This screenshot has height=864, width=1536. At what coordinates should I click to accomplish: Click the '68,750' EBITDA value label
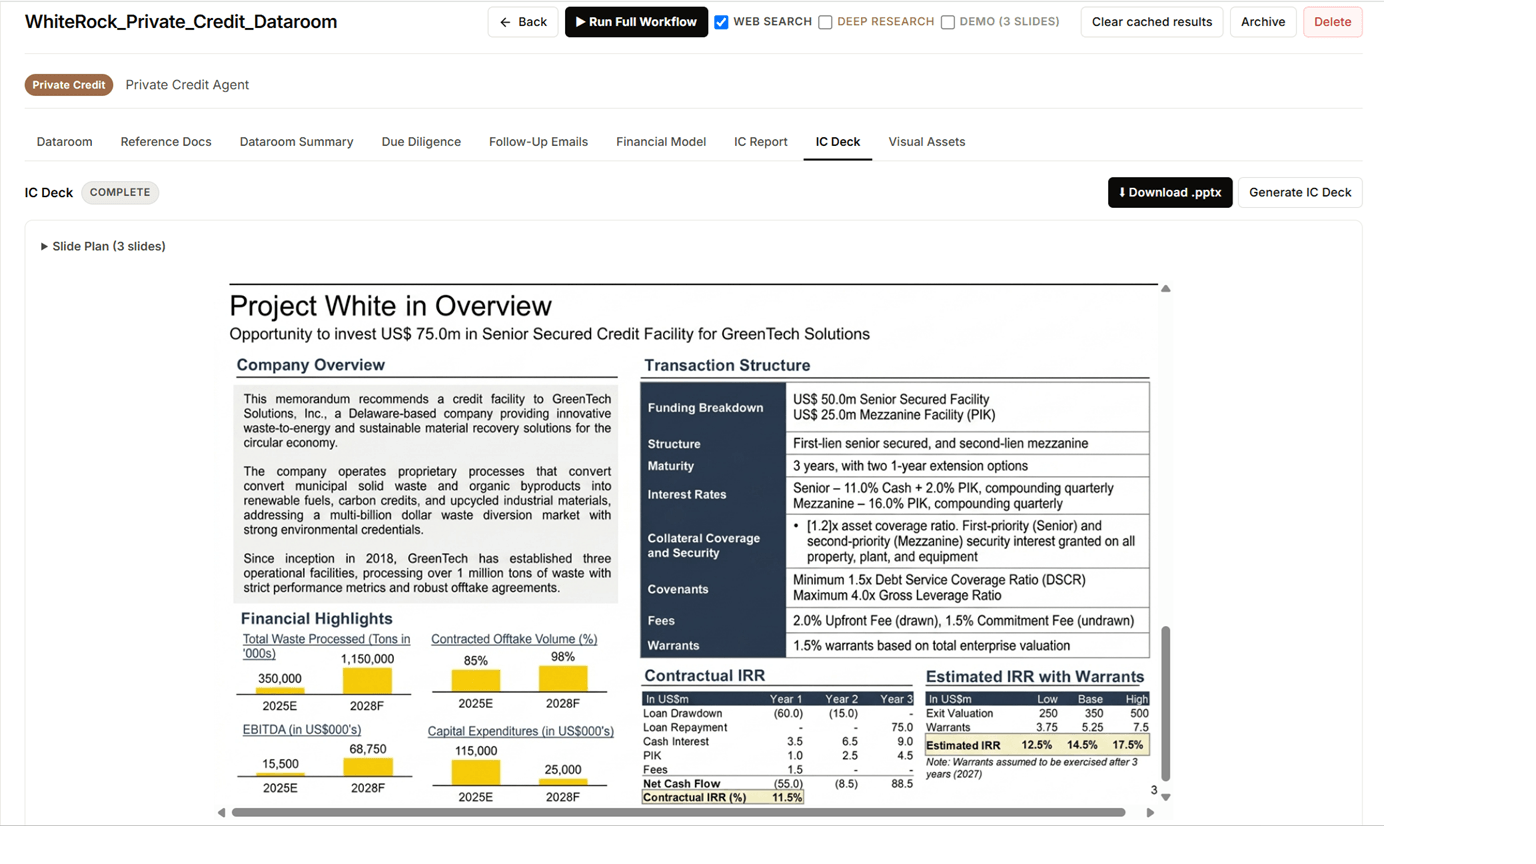pos(368,749)
